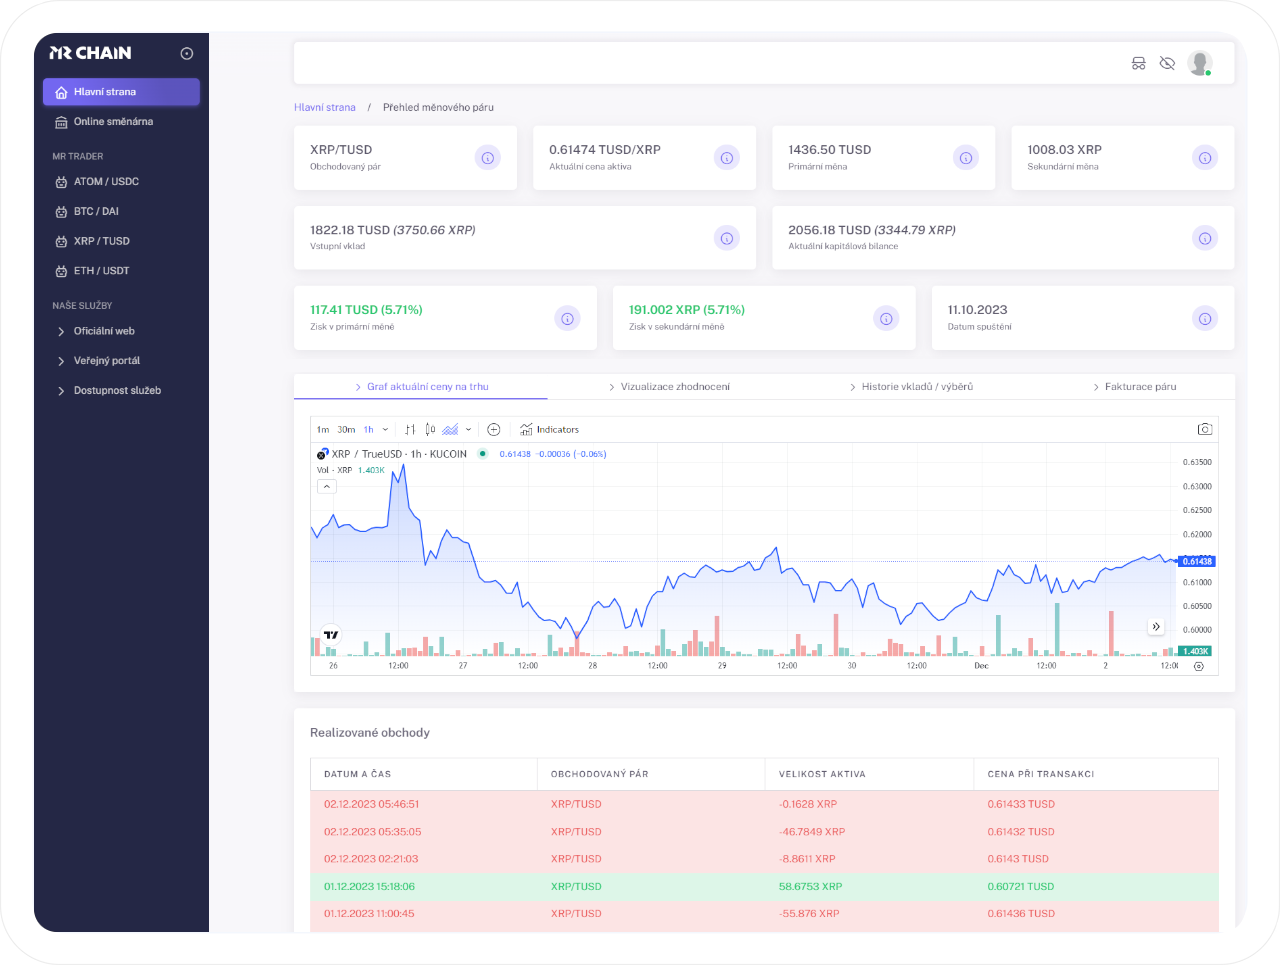The width and height of the screenshot is (1280, 965).
Task: Enable incognito mode with hat-glasses icon
Action: [x=1138, y=63]
